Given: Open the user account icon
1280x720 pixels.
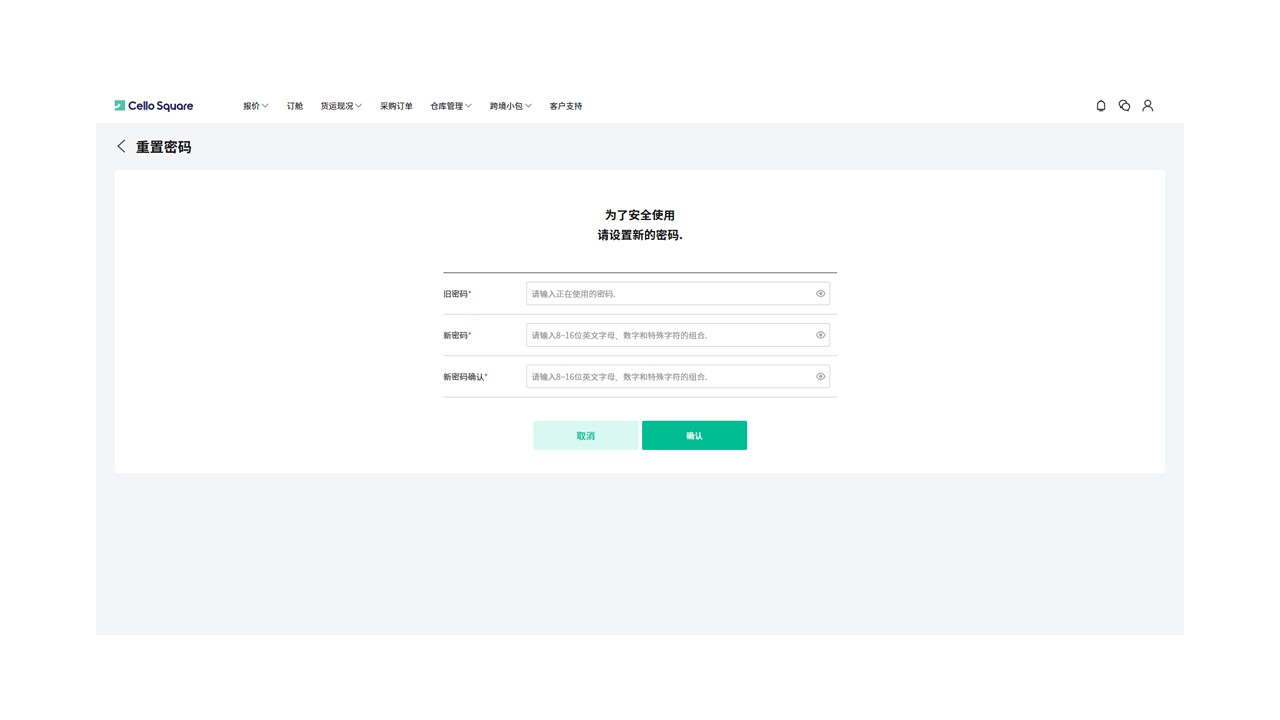Looking at the screenshot, I should pyautogui.click(x=1148, y=106).
